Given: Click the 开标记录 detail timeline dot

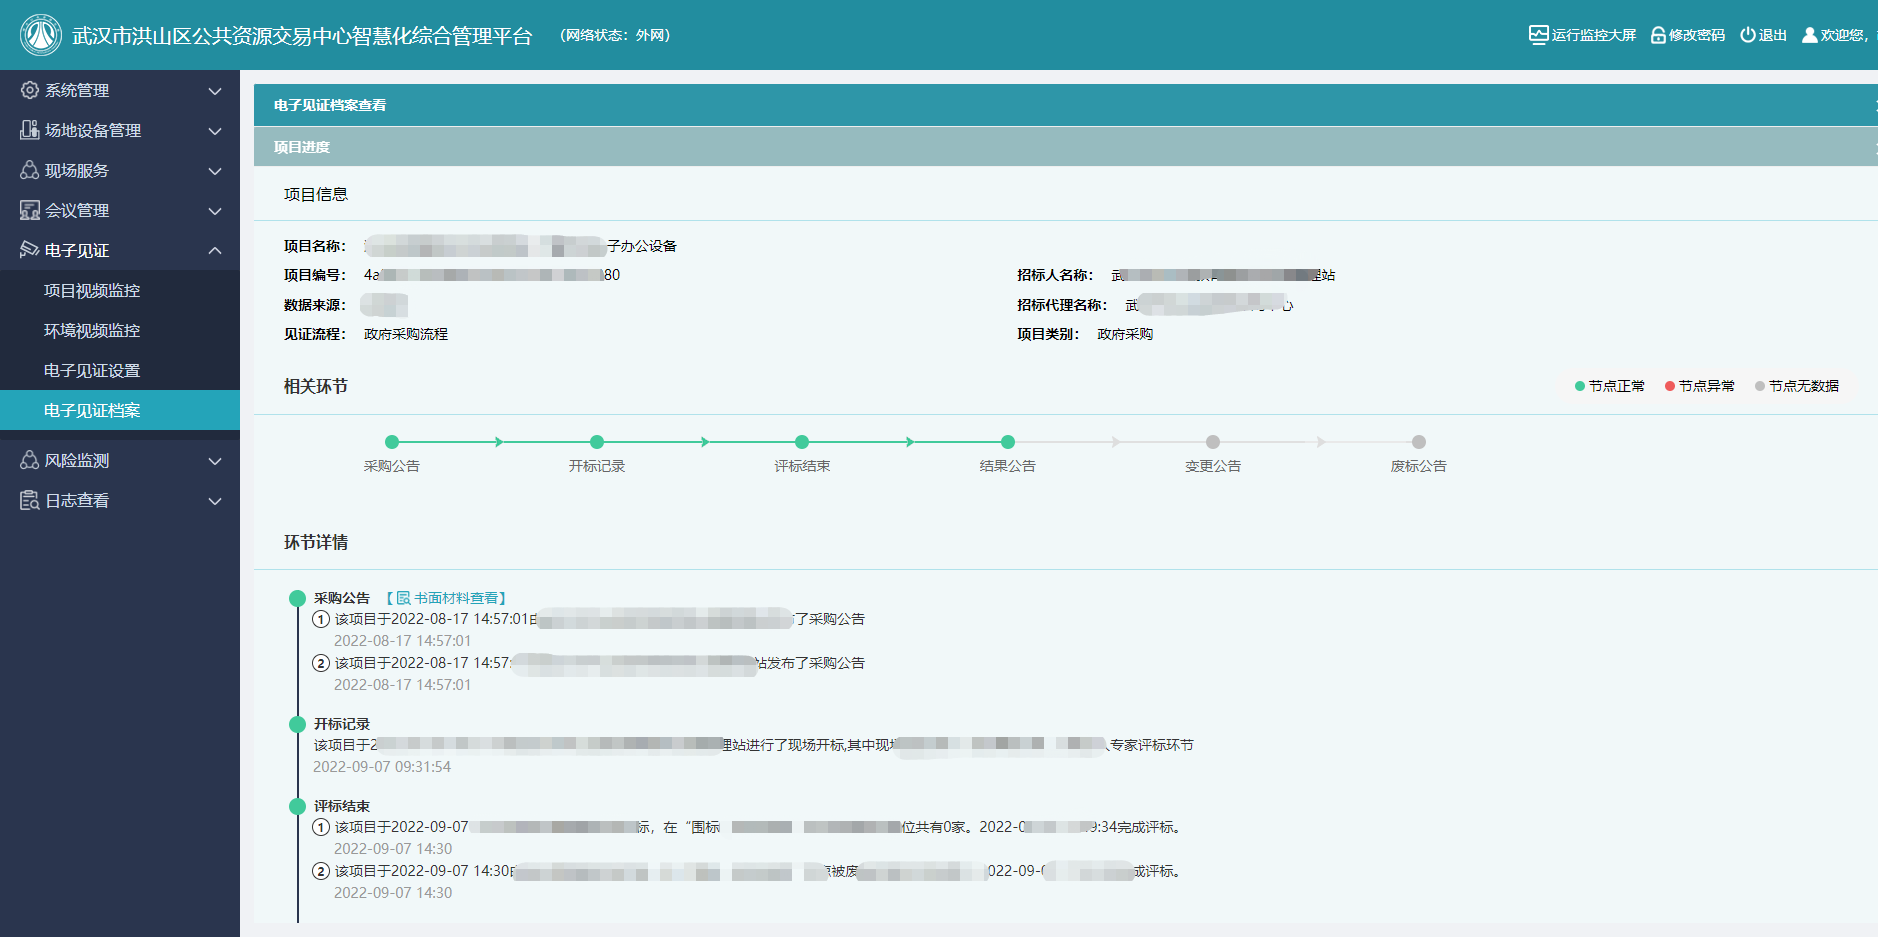Looking at the screenshot, I should pyautogui.click(x=297, y=725).
